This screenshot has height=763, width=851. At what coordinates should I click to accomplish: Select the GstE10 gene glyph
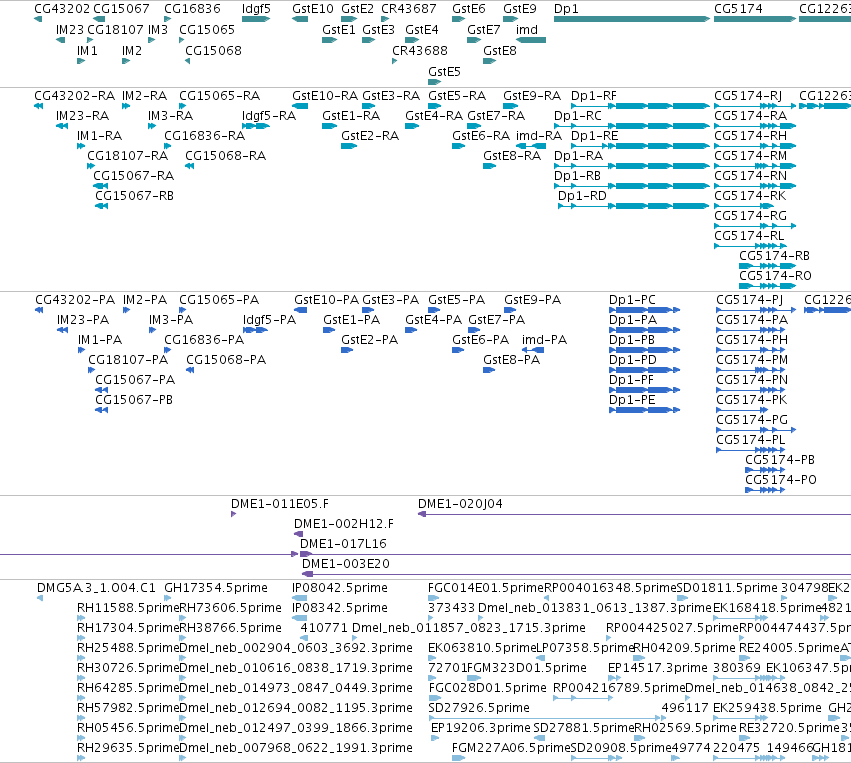click(300, 19)
